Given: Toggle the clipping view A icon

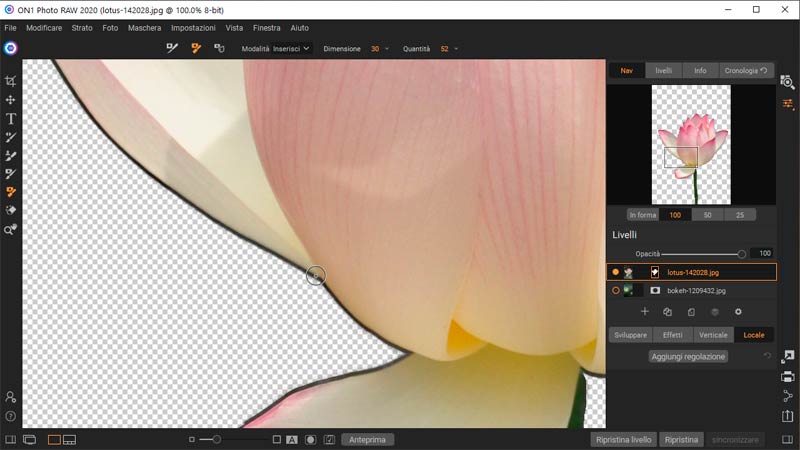Looking at the screenshot, I should (x=292, y=439).
